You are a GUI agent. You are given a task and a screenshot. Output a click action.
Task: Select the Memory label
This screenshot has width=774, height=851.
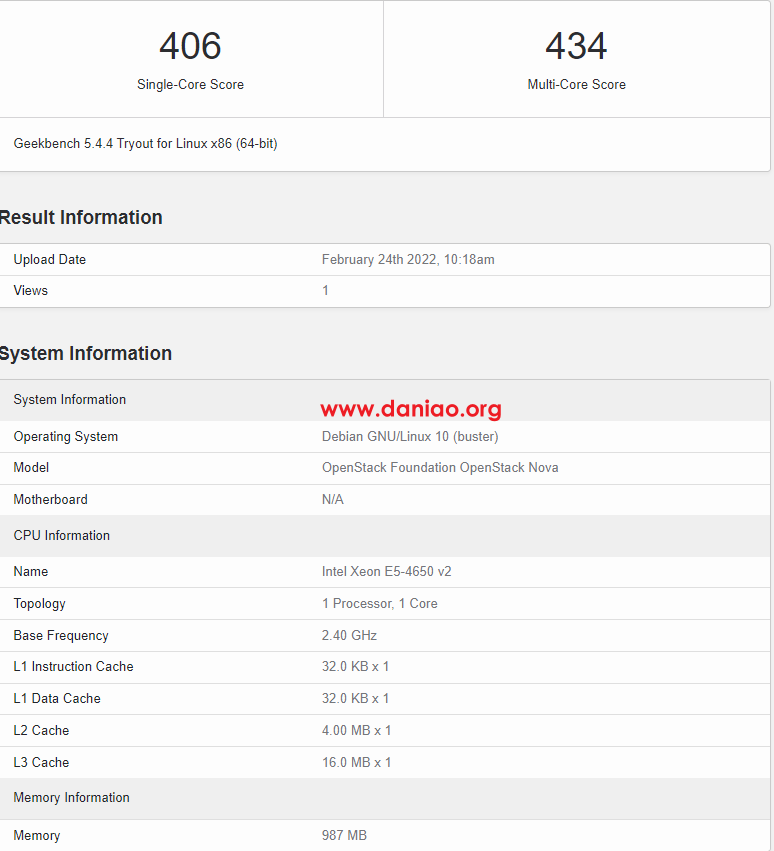pos(36,835)
